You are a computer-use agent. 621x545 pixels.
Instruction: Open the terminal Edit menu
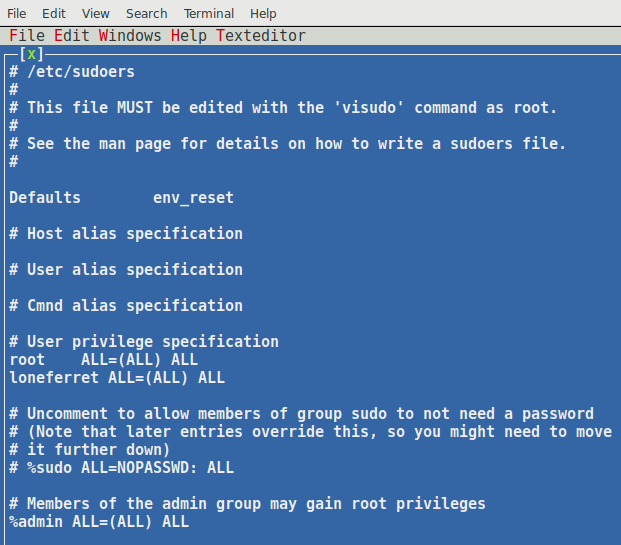(54, 14)
